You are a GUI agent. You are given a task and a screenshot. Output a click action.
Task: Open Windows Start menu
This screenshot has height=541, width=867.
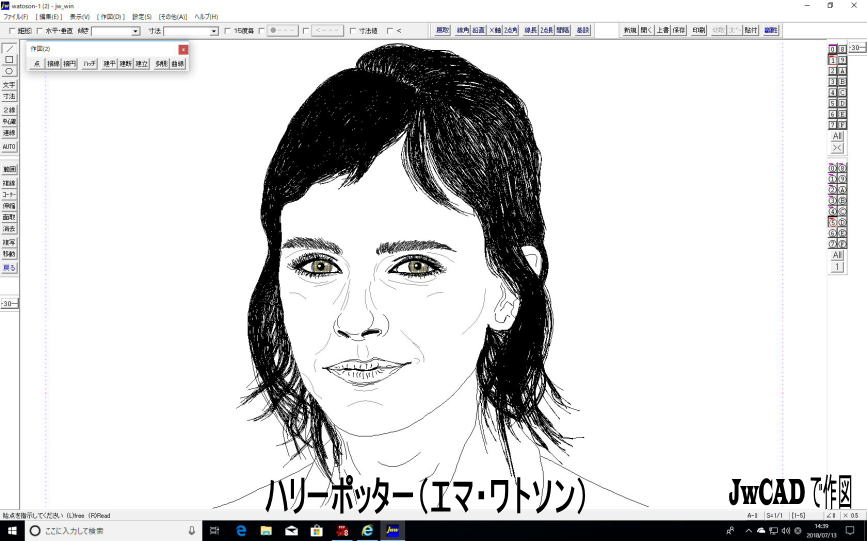(x=12, y=531)
